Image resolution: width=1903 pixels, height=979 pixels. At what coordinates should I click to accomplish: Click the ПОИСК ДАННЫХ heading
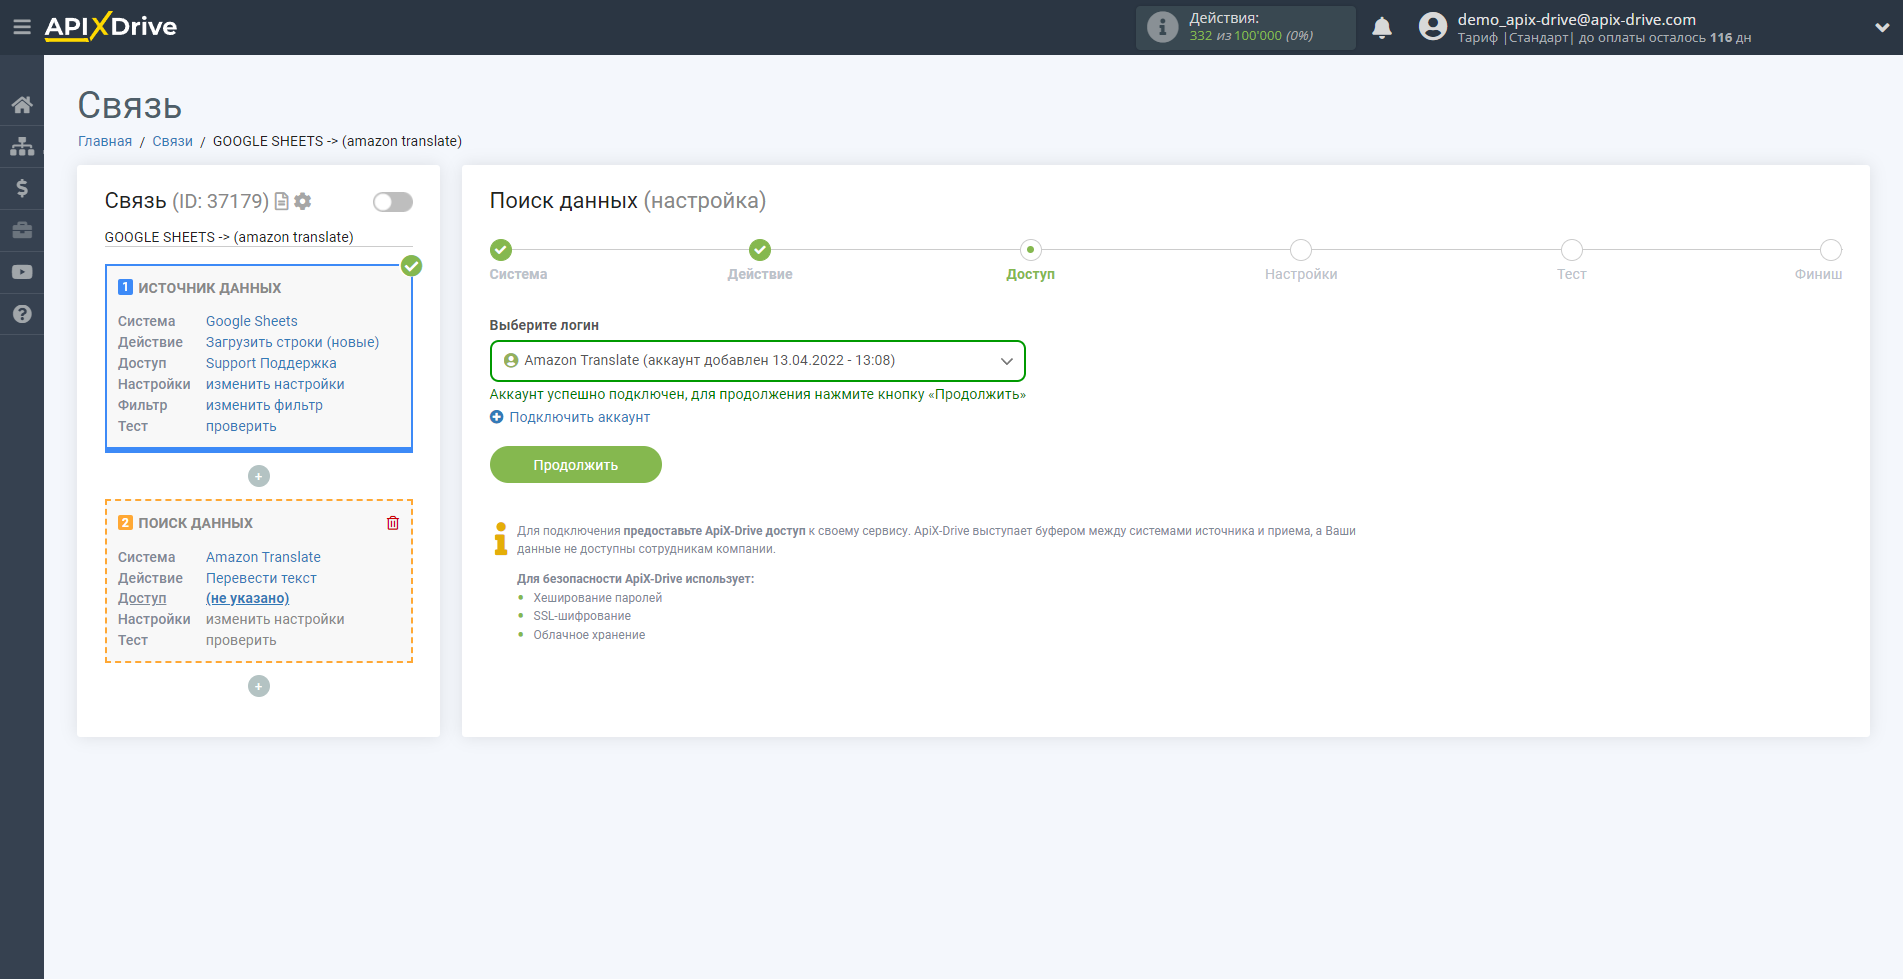(x=195, y=523)
